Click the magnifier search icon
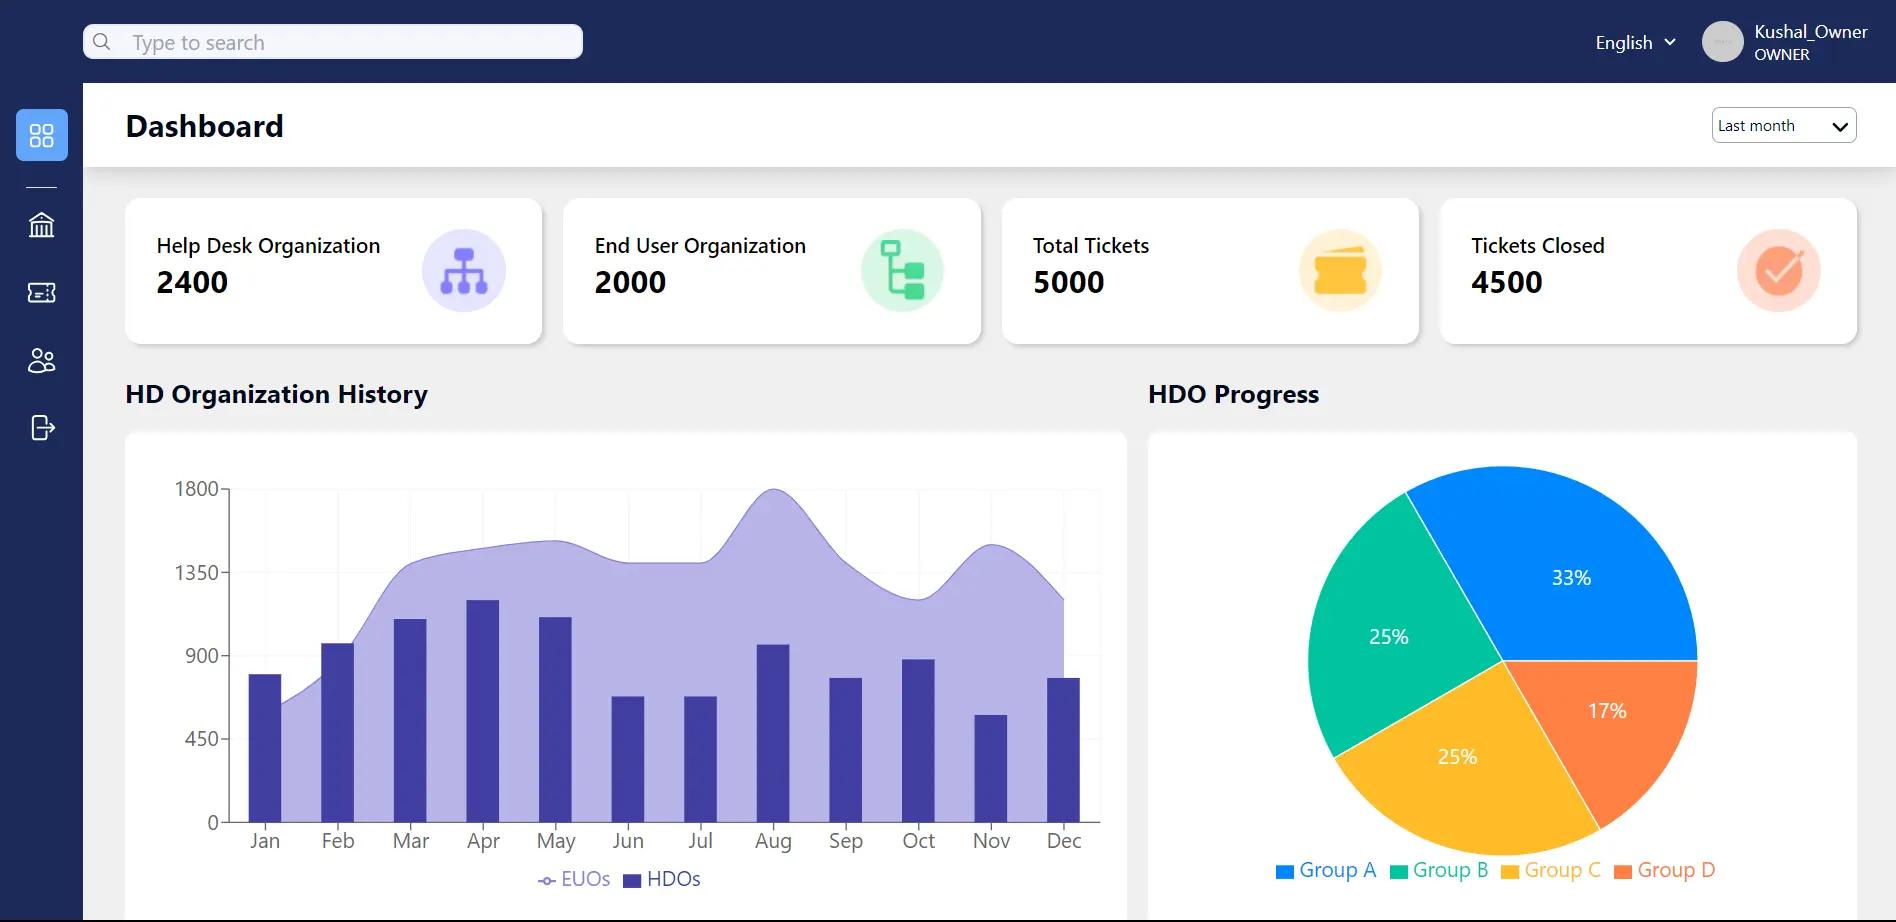Image resolution: width=1896 pixels, height=922 pixels. tap(102, 42)
